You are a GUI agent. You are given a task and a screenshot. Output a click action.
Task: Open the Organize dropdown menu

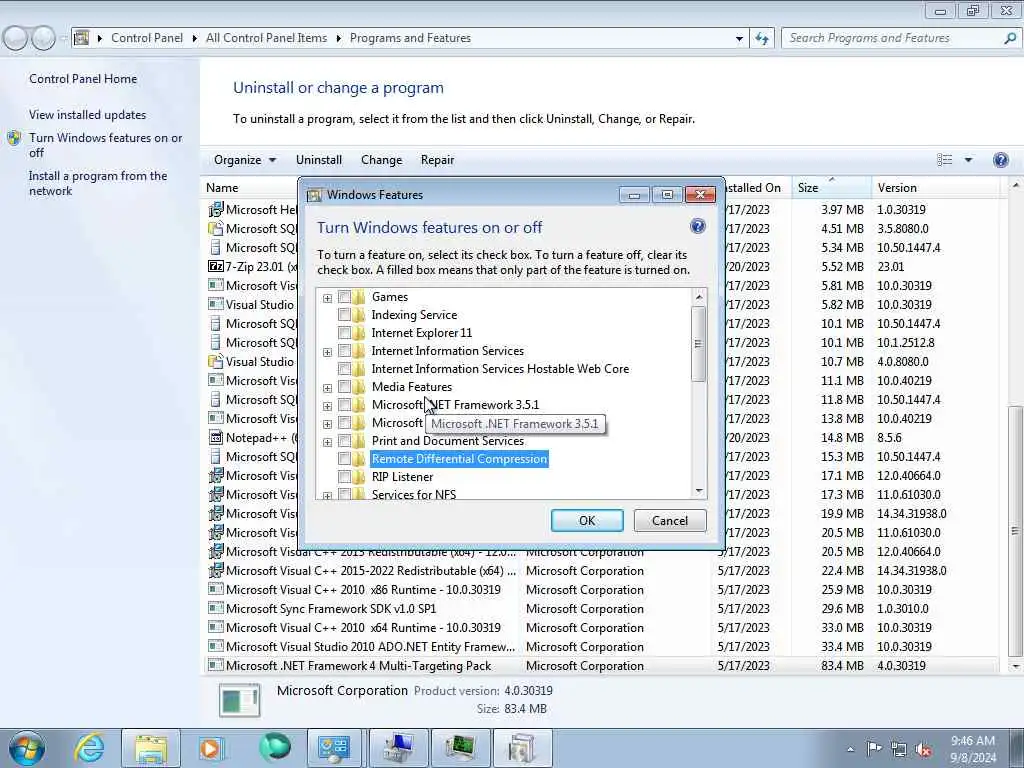click(245, 160)
